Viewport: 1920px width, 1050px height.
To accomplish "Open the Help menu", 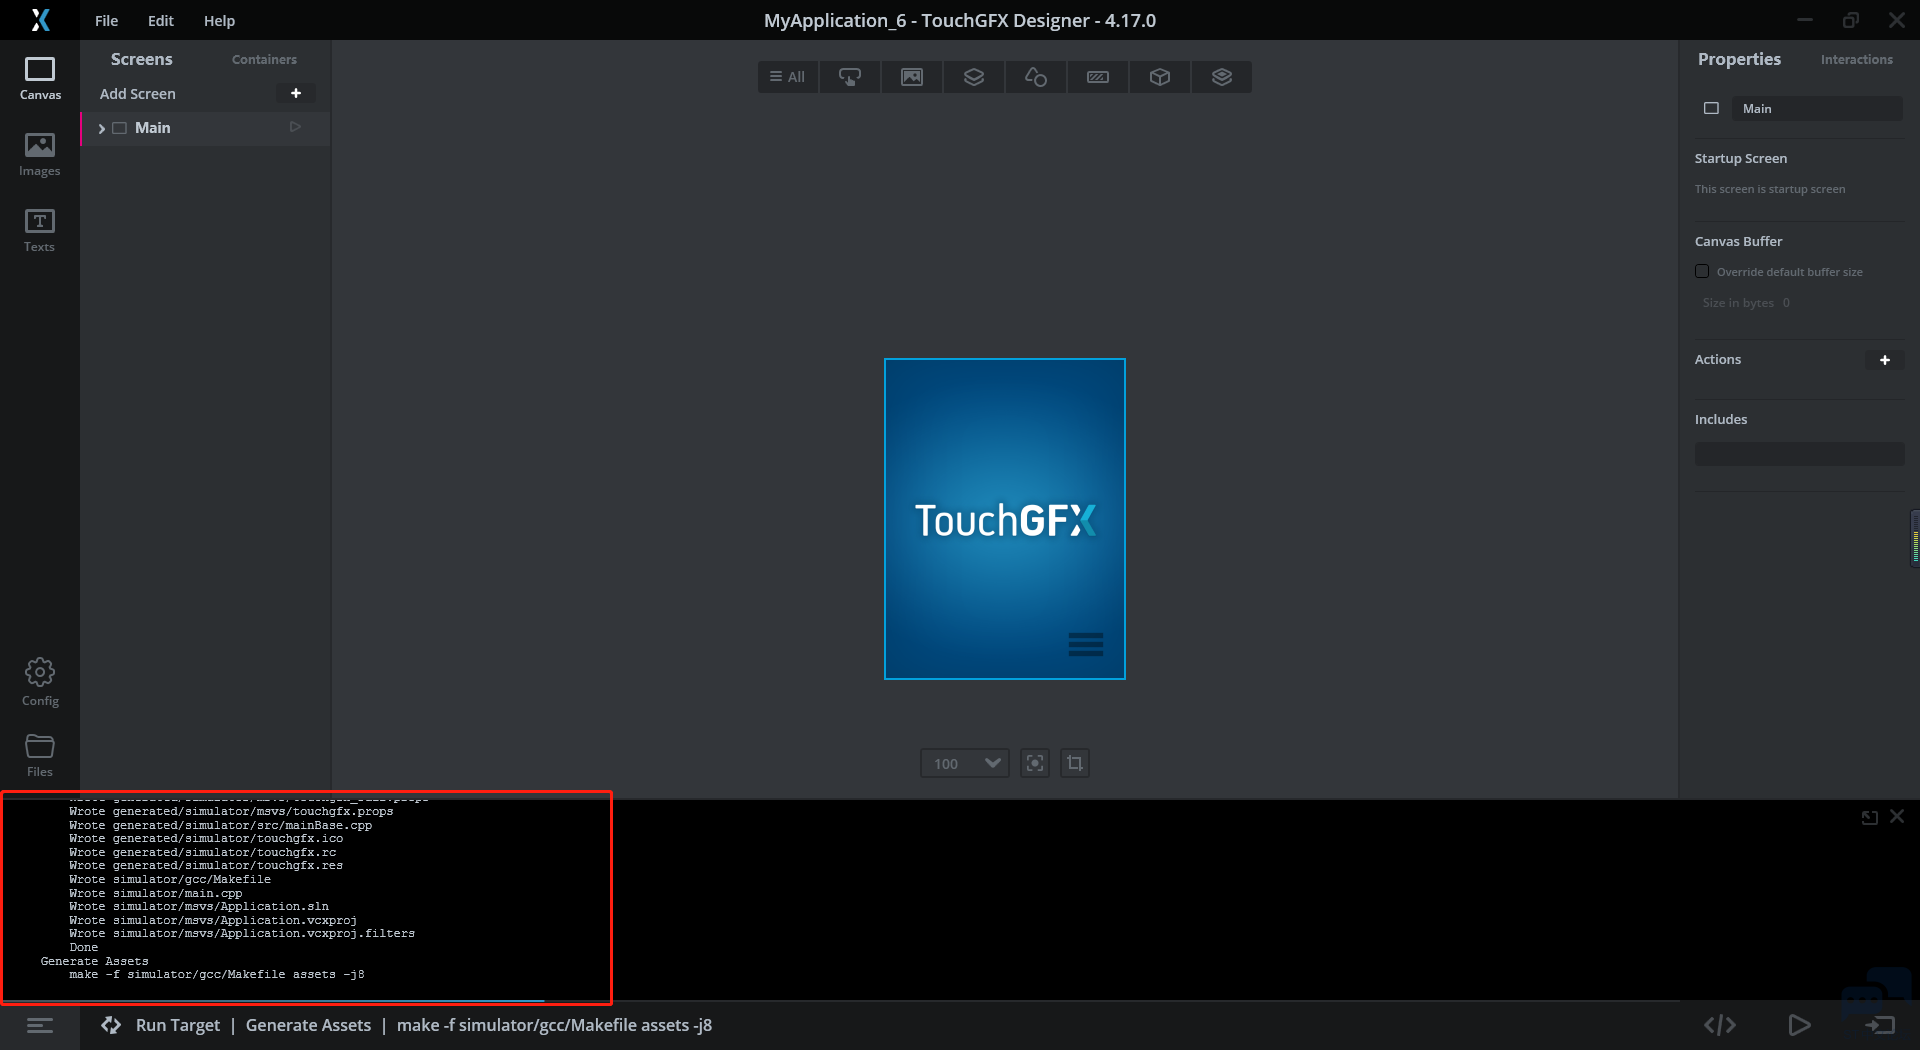I will pos(219,20).
